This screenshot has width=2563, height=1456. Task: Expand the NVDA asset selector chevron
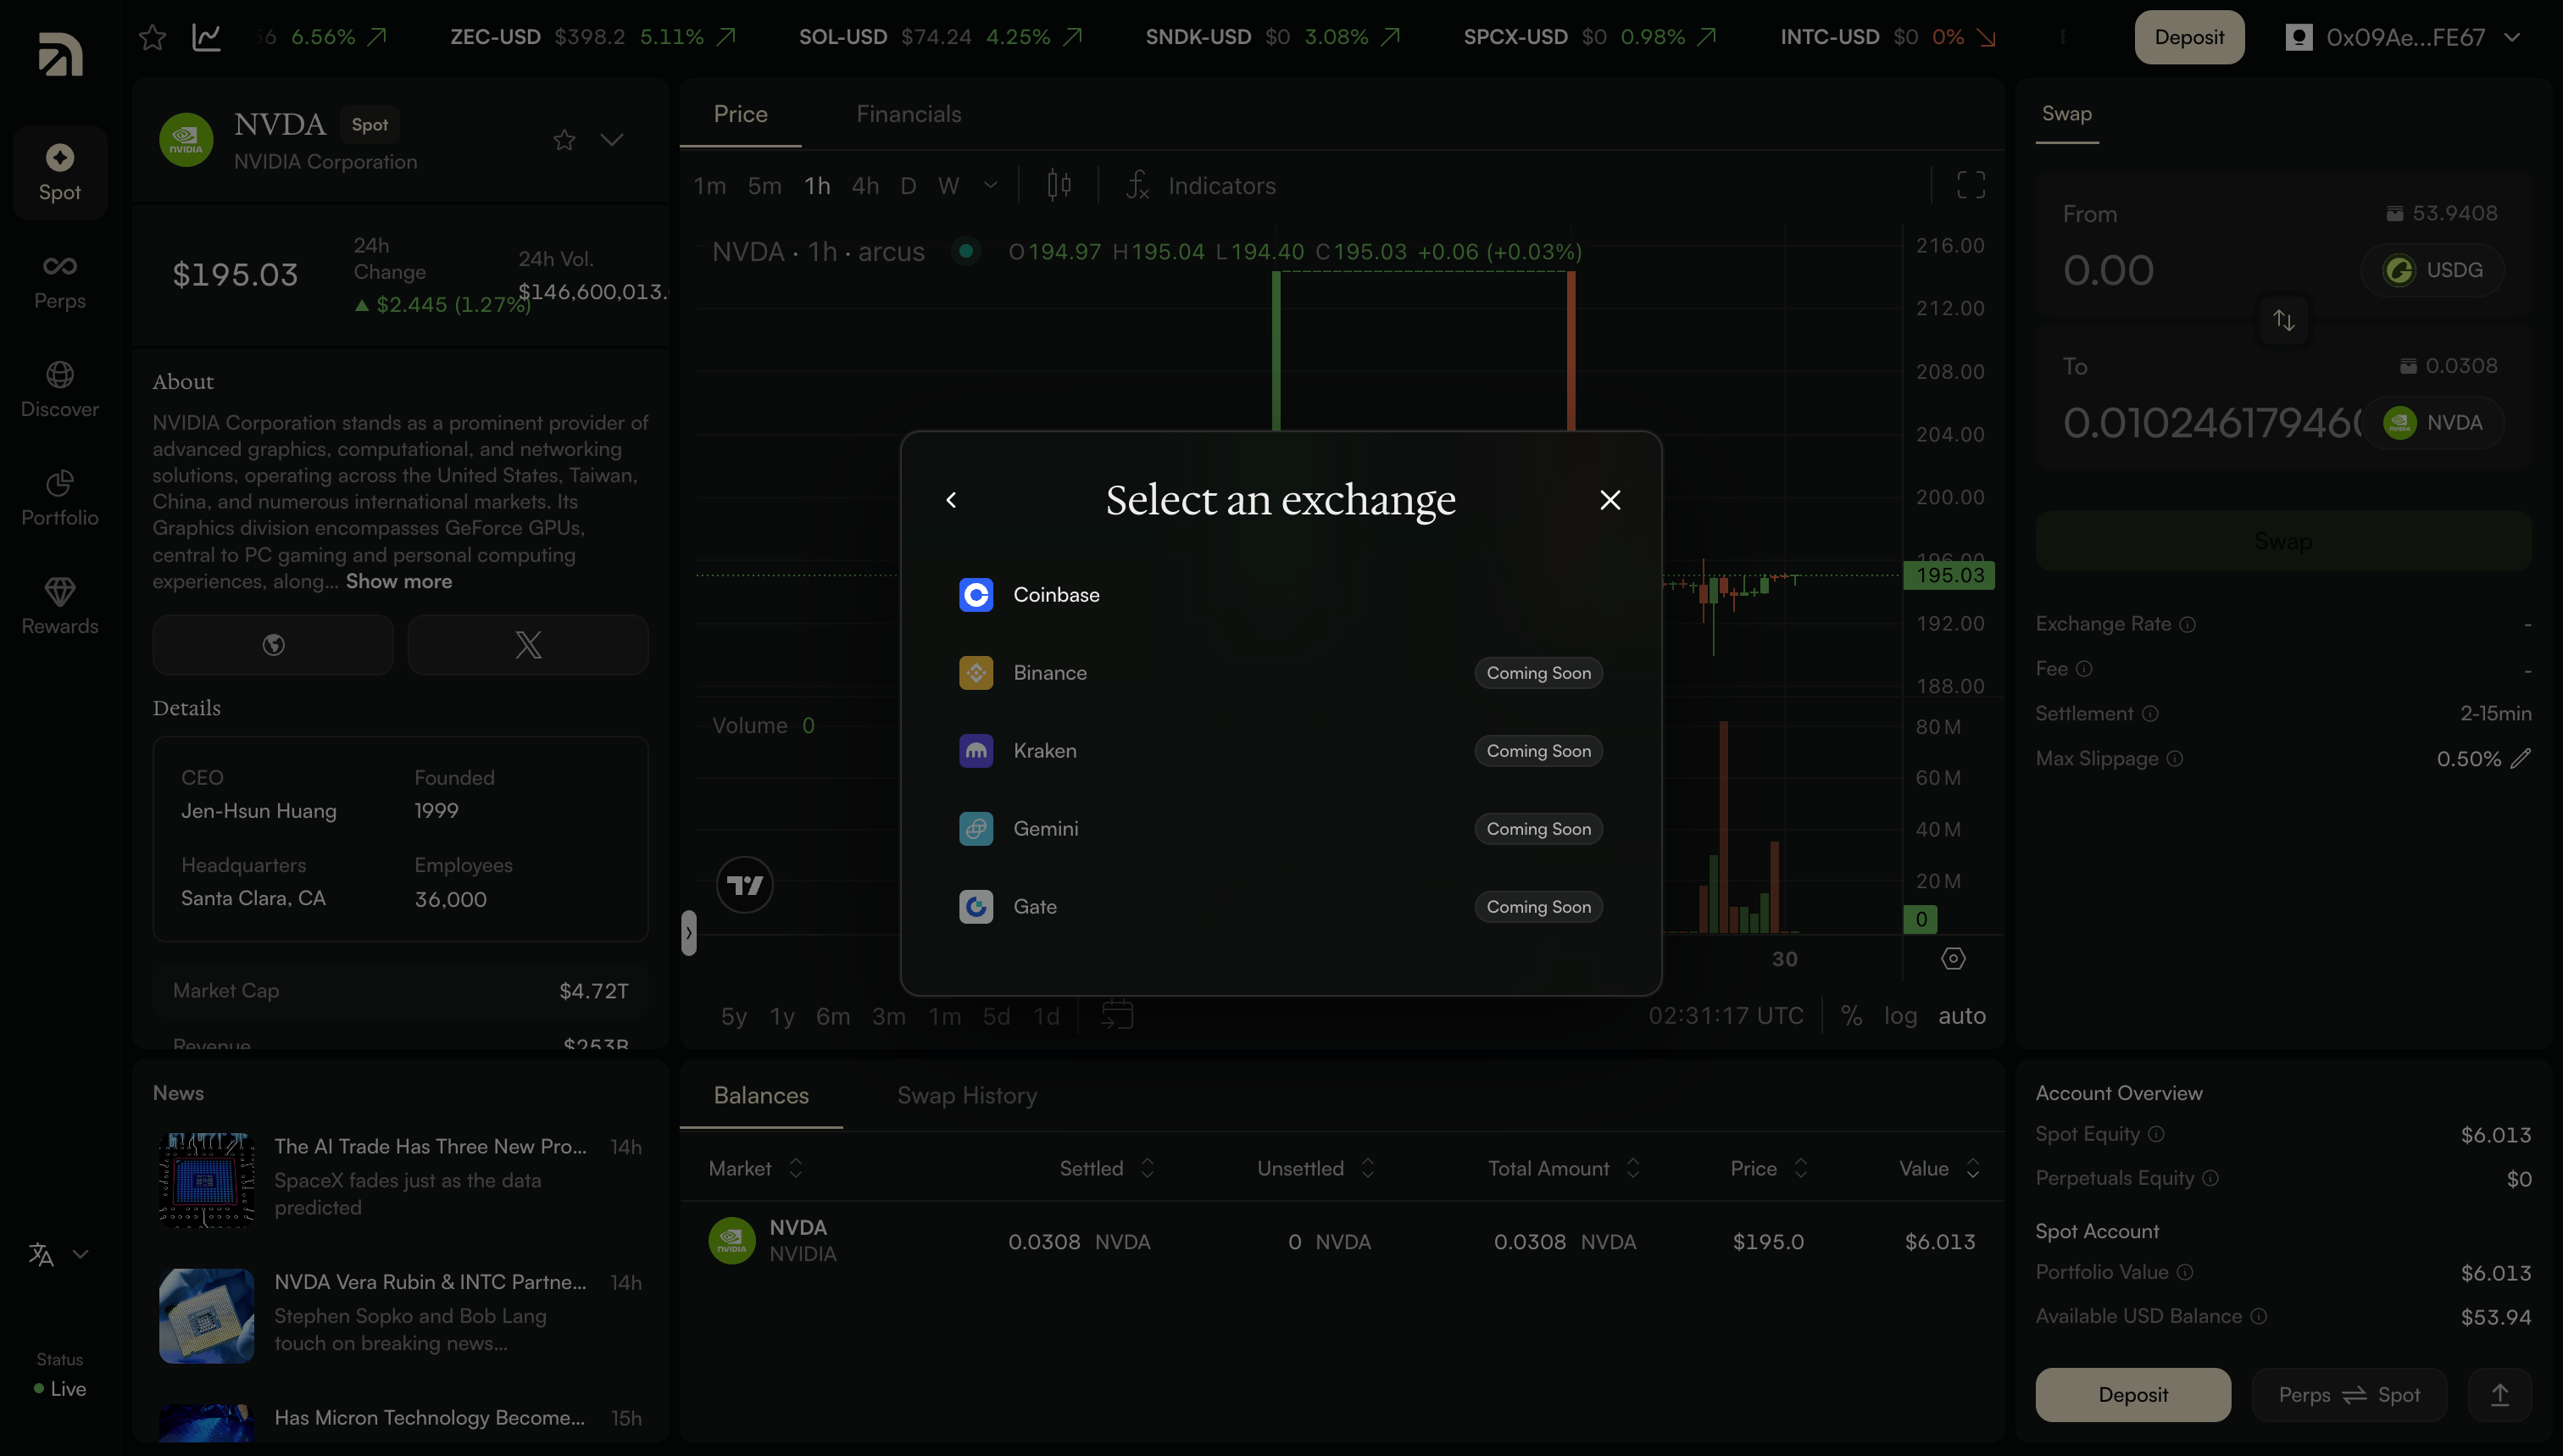(x=612, y=140)
